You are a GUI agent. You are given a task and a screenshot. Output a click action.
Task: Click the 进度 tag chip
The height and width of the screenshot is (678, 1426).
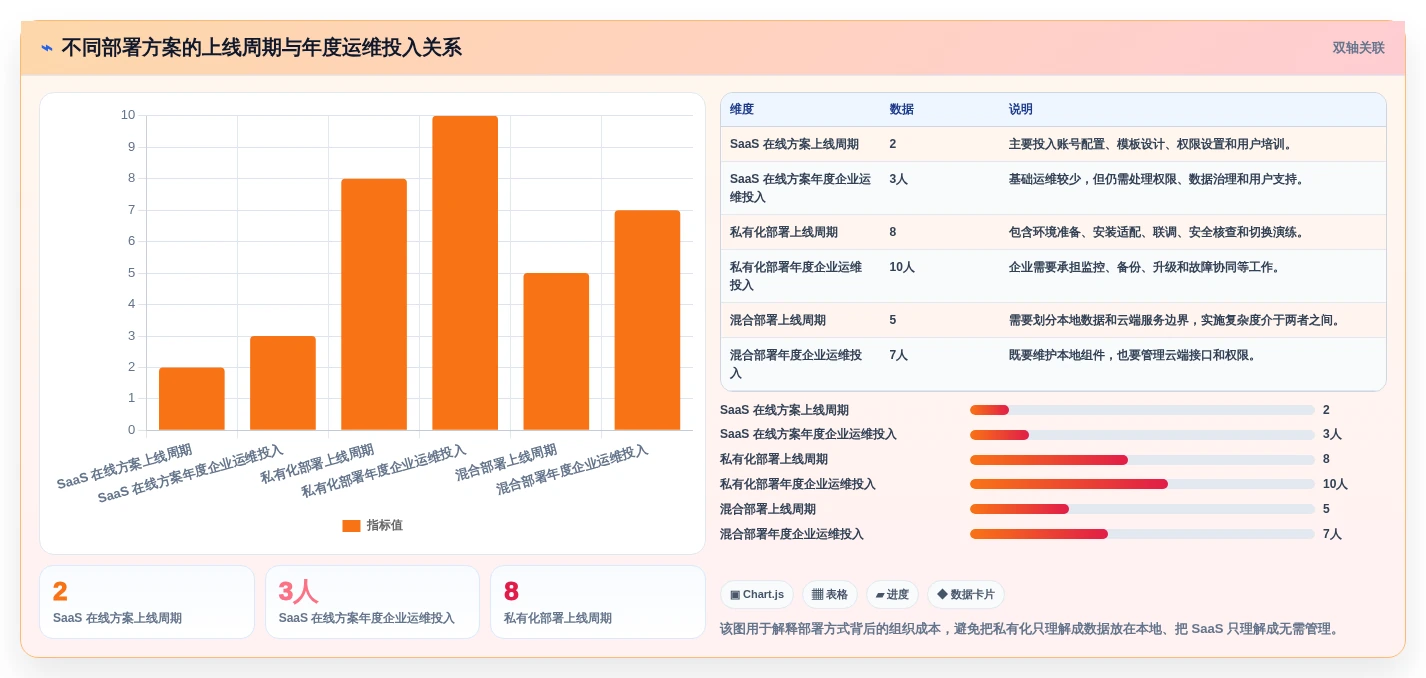[x=892, y=595]
